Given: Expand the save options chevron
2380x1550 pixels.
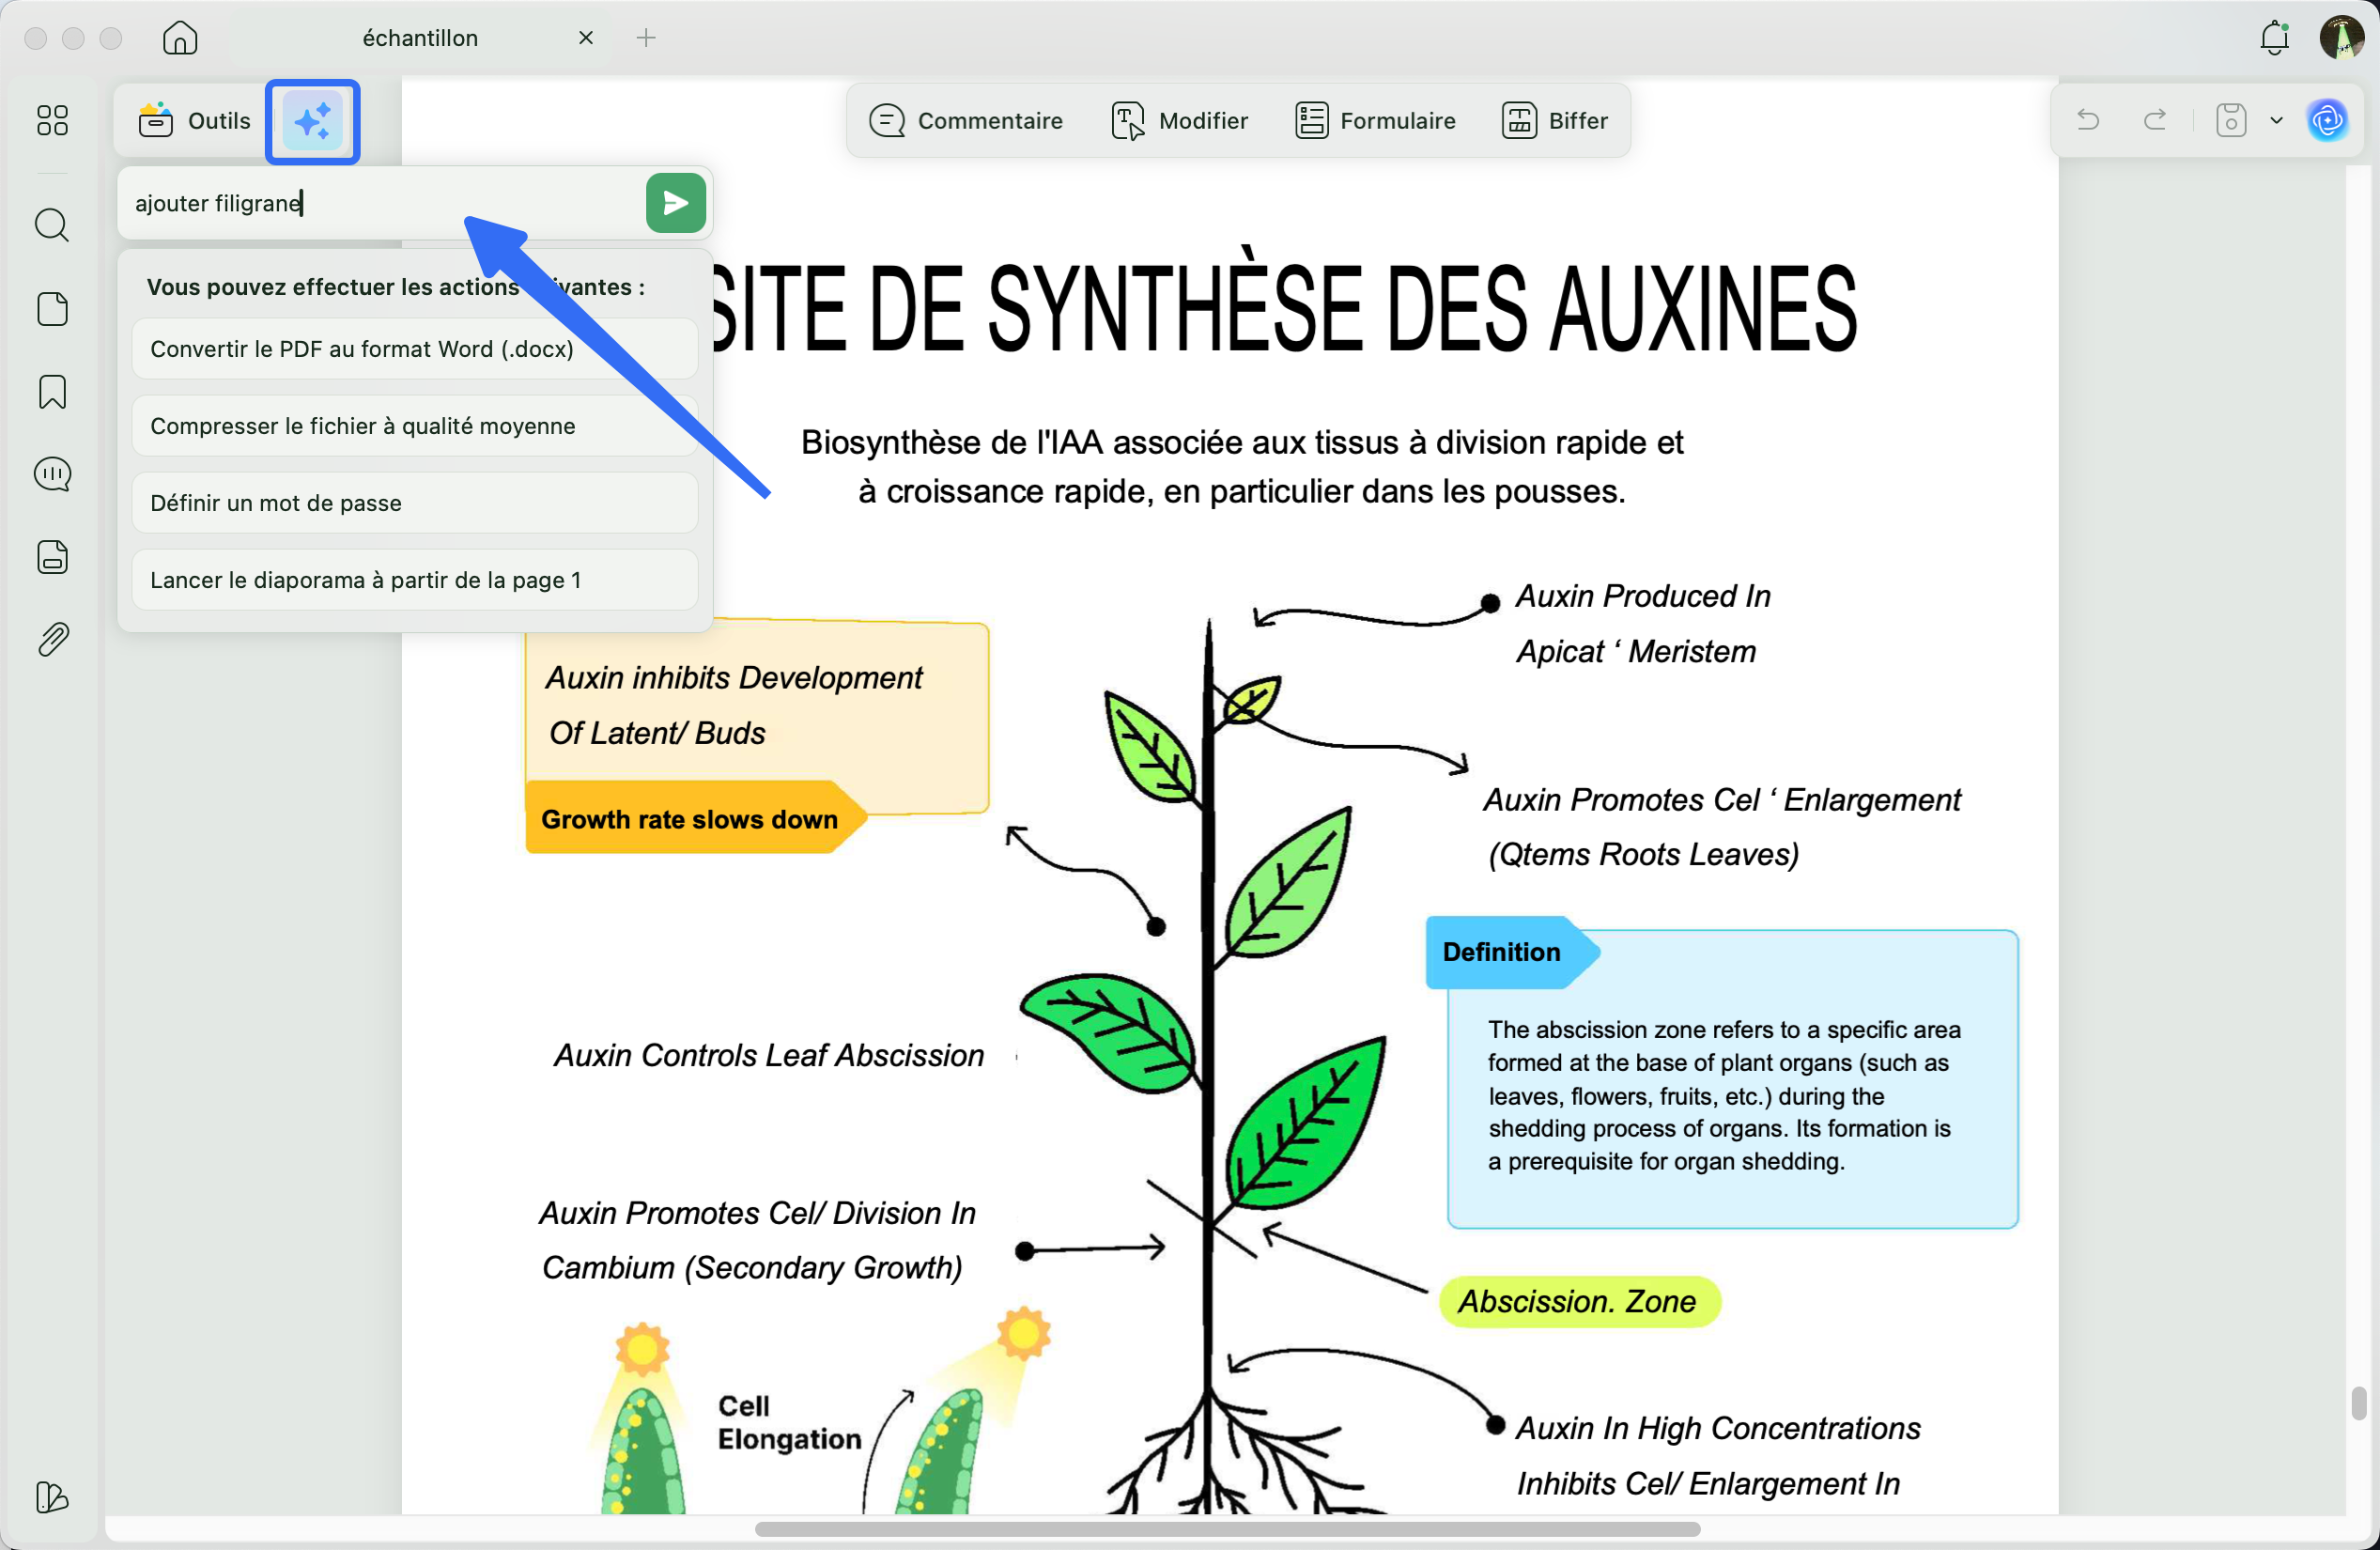Looking at the screenshot, I should tap(2277, 120).
